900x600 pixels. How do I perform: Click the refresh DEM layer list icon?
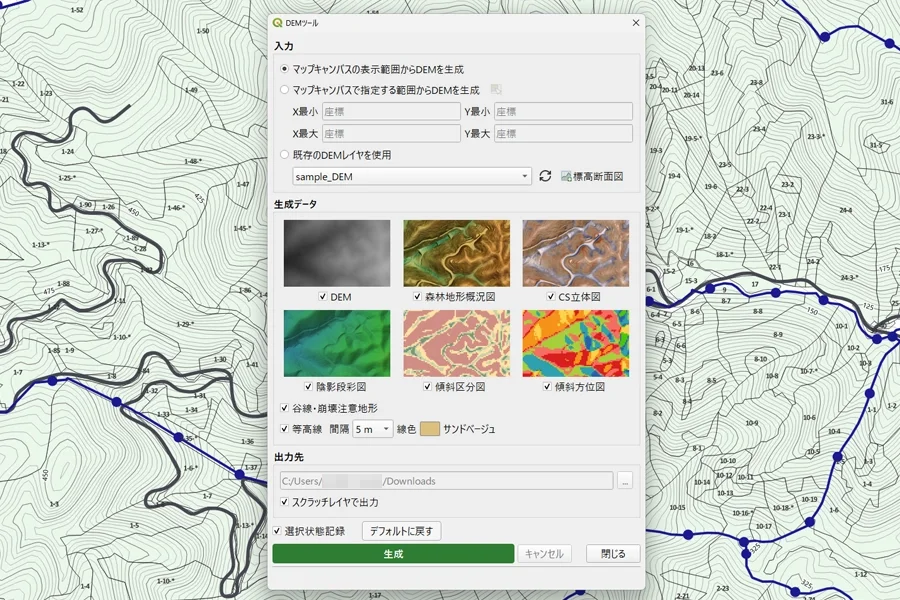click(545, 176)
